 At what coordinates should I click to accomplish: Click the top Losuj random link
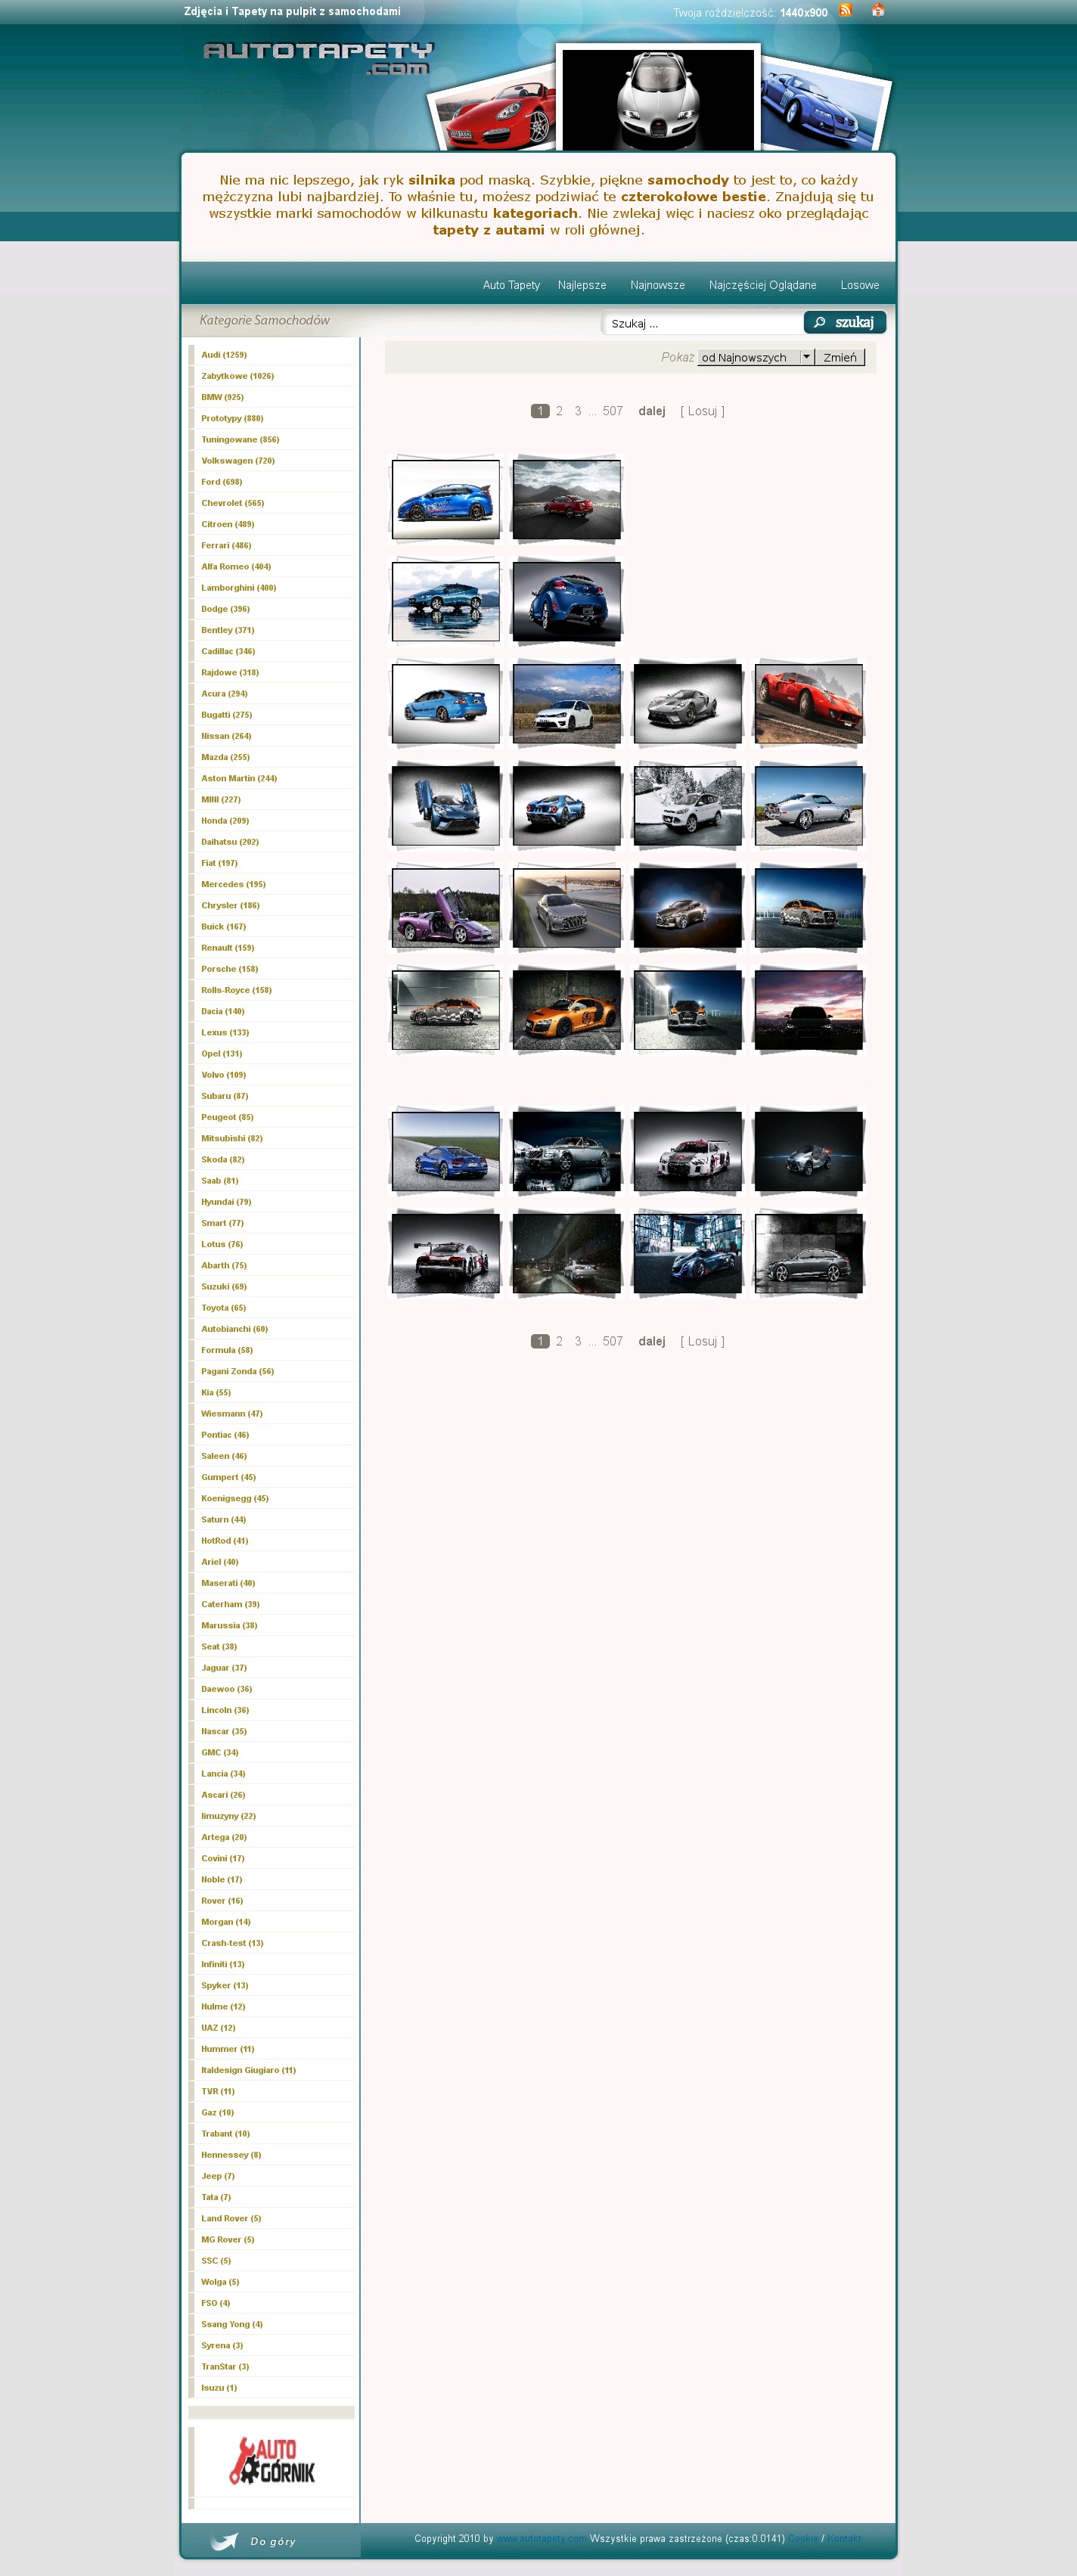coord(702,411)
